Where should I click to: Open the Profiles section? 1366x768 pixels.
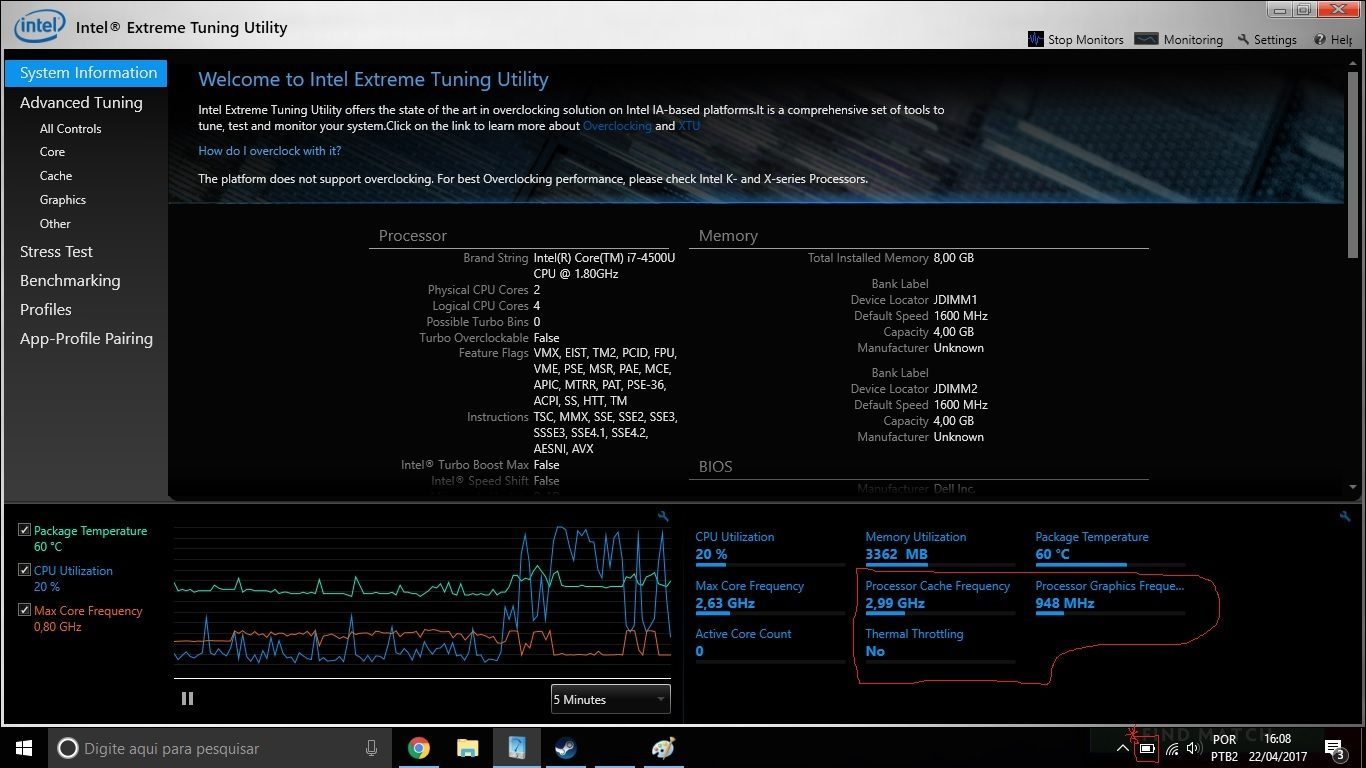(46, 310)
